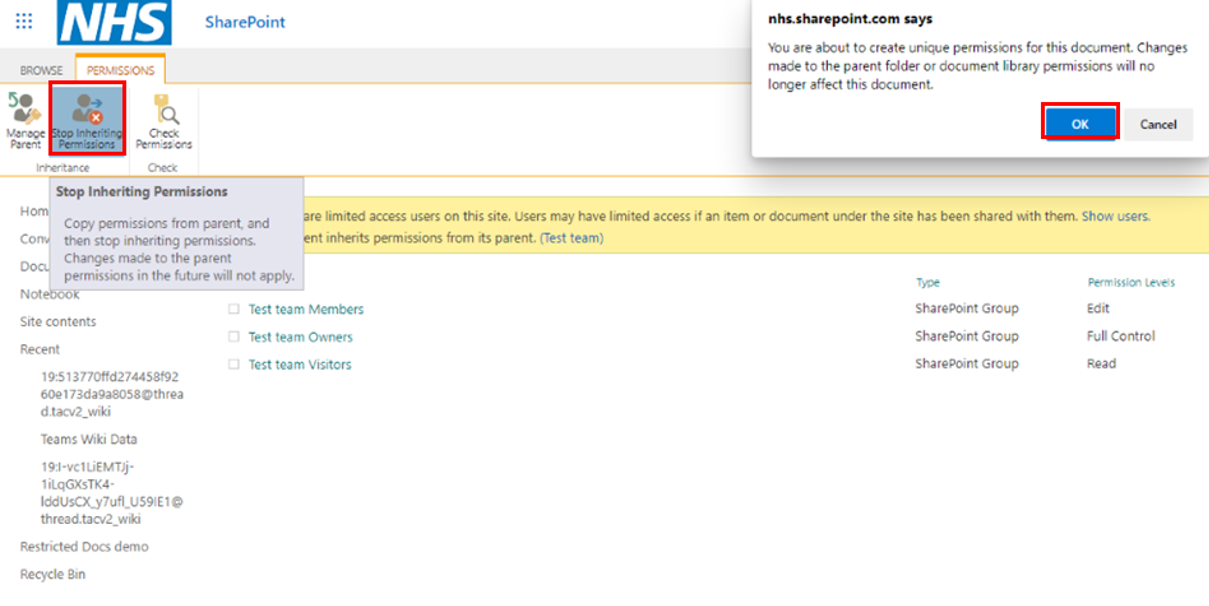Open the app launcher waffle icon

tap(24, 21)
